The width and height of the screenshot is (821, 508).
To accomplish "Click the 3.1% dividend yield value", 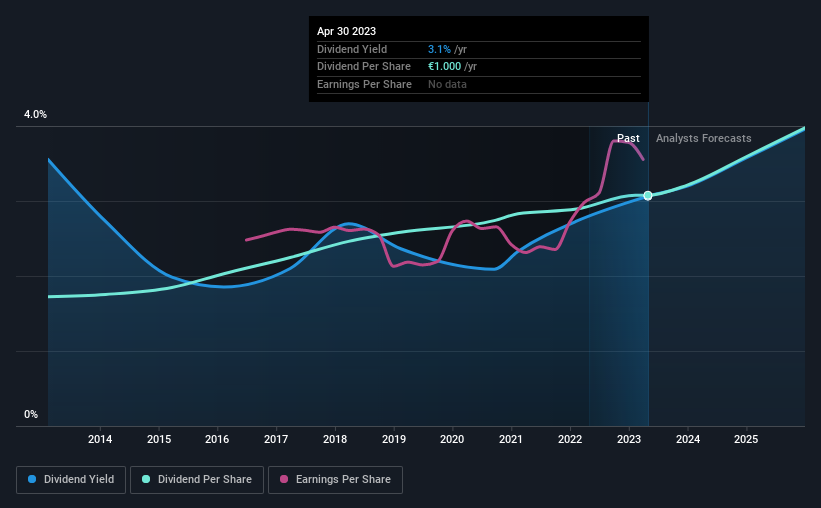I will coord(439,49).
